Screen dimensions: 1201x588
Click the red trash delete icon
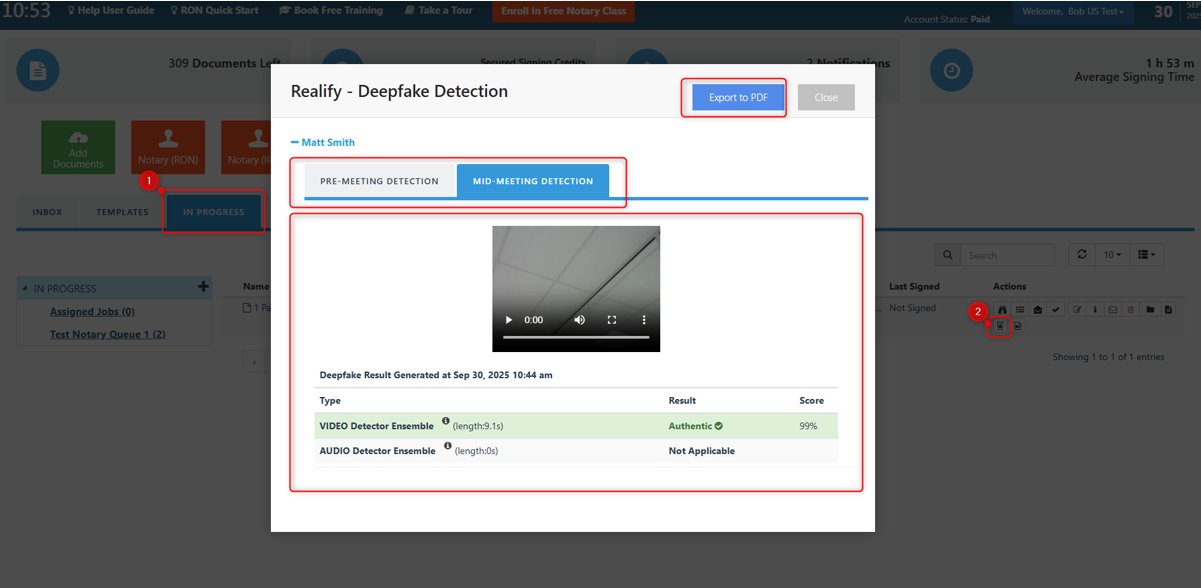pos(1131,310)
